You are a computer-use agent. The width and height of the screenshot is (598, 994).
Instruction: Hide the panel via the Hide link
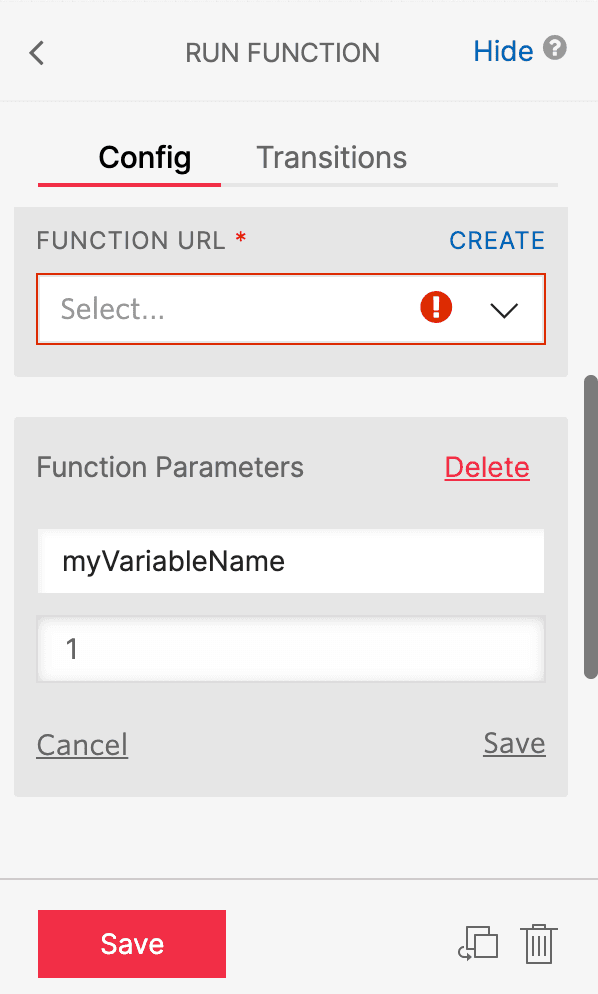[503, 51]
